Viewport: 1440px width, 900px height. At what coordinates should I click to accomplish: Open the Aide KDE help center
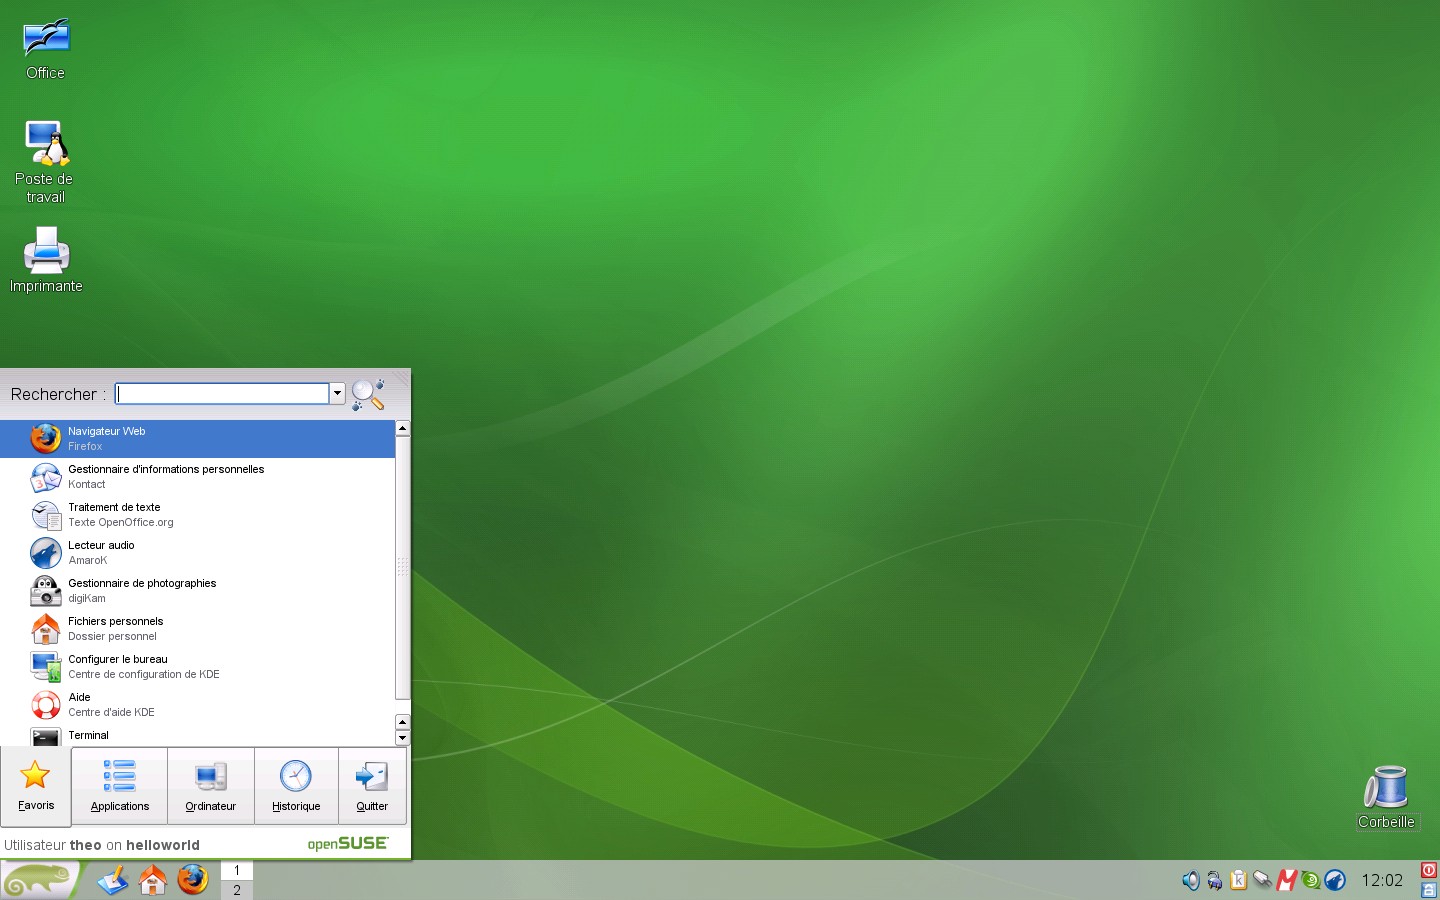click(198, 705)
